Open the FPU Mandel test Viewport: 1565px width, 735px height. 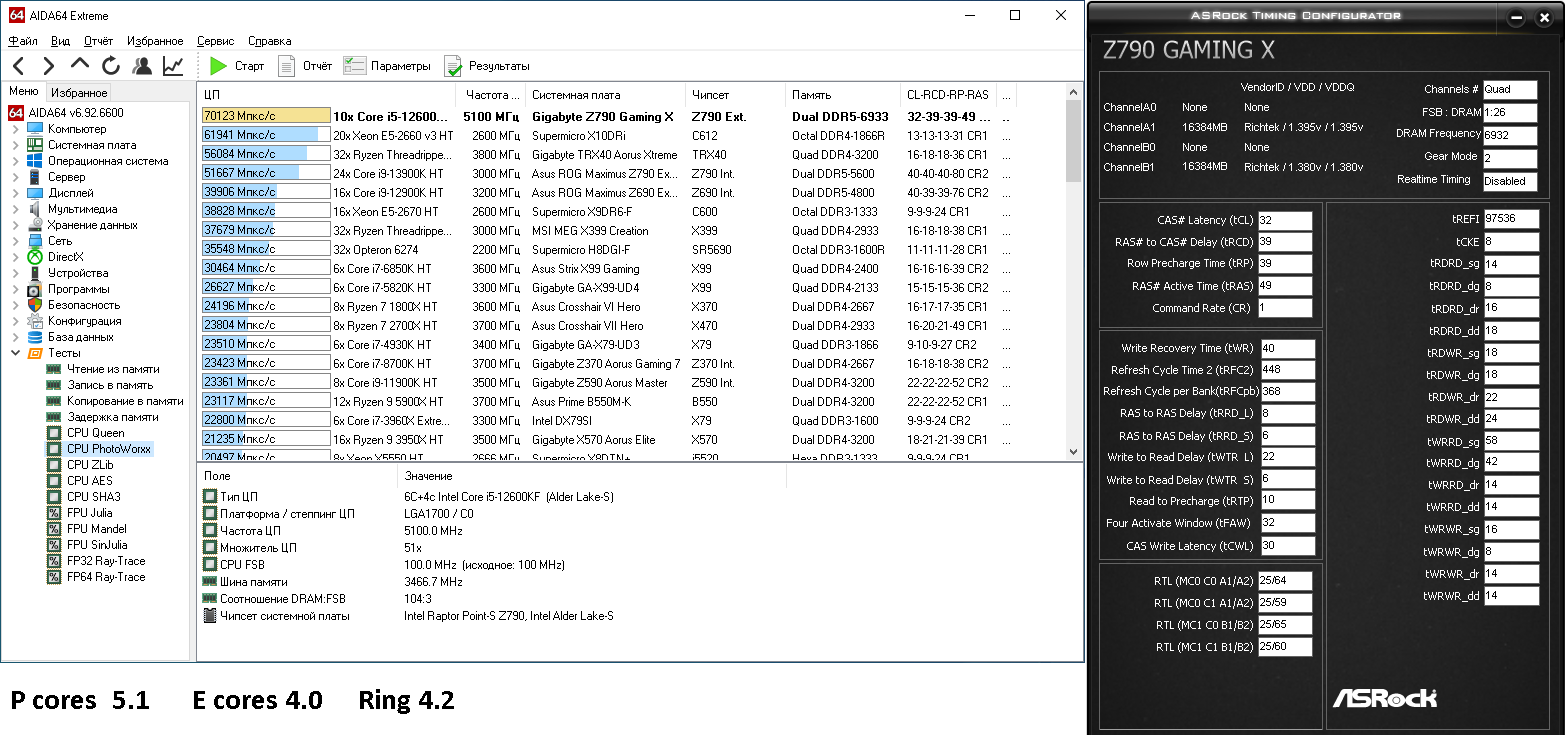(x=97, y=529)
